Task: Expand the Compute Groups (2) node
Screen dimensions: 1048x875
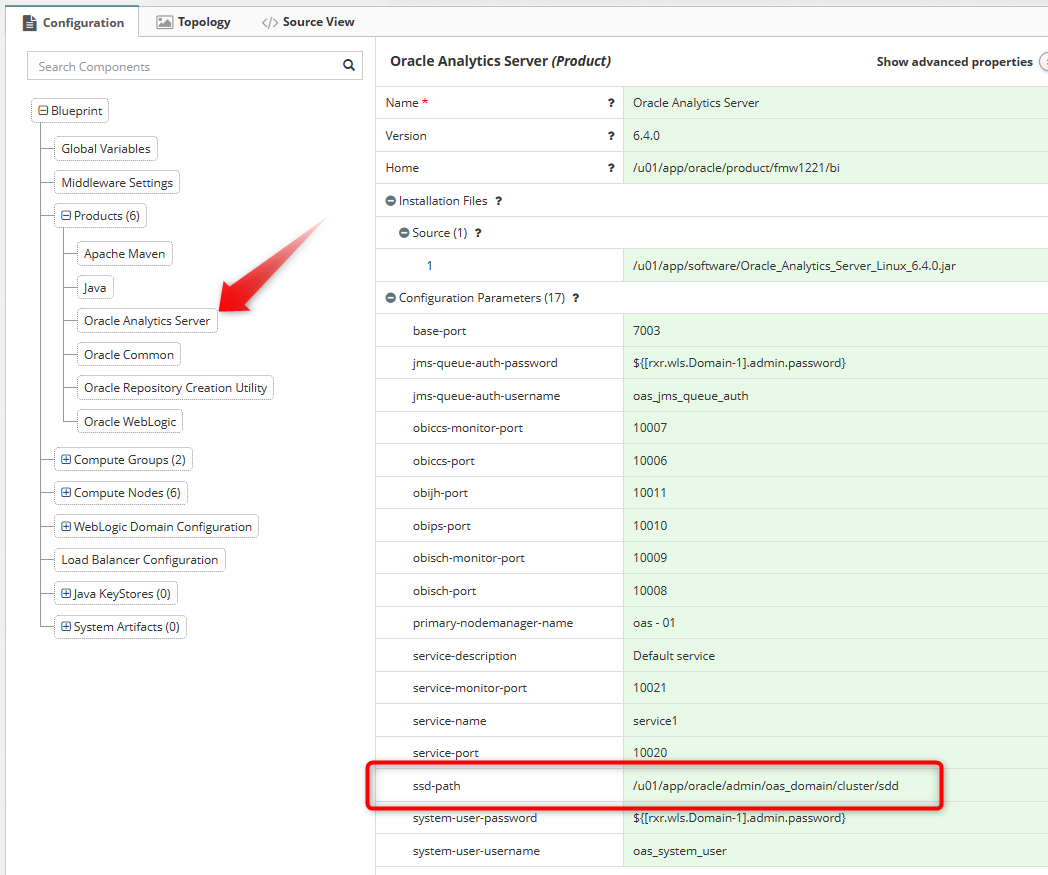Action: [66, 460]
